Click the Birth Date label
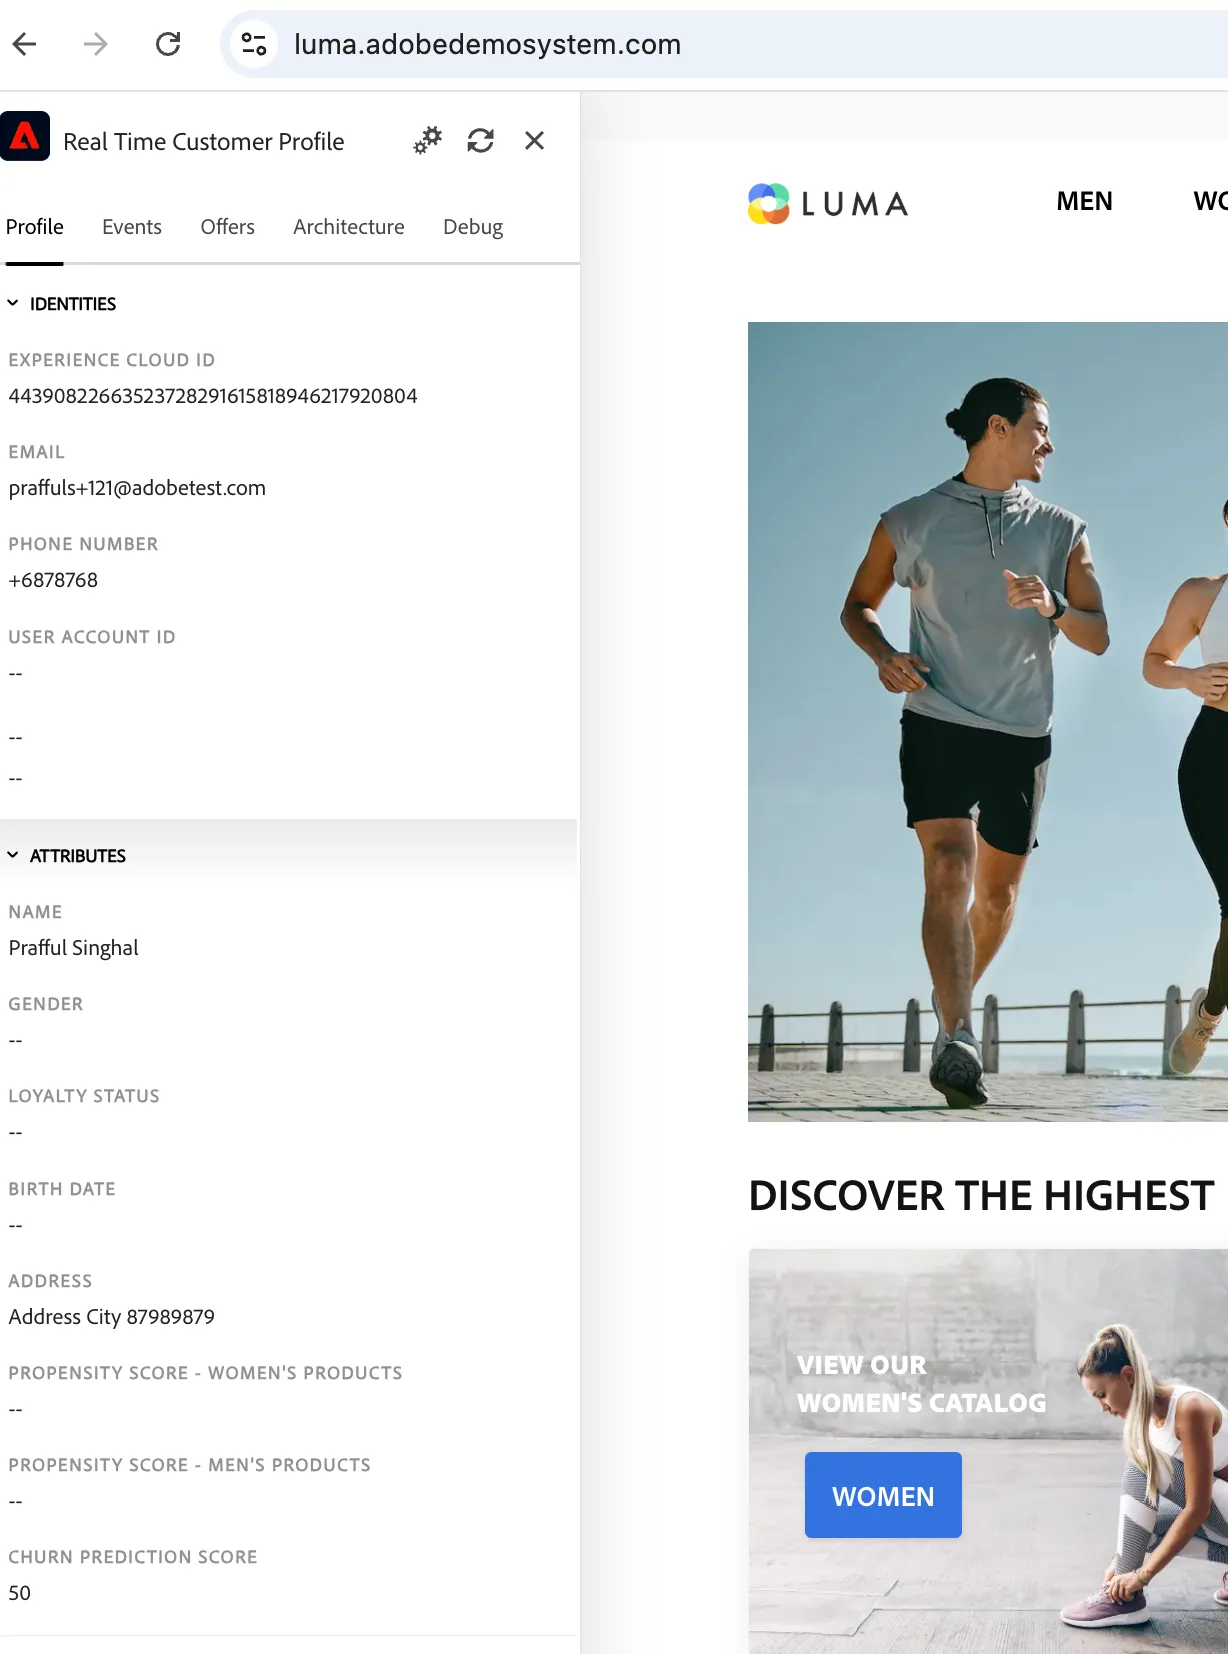 pos(62,1189)
